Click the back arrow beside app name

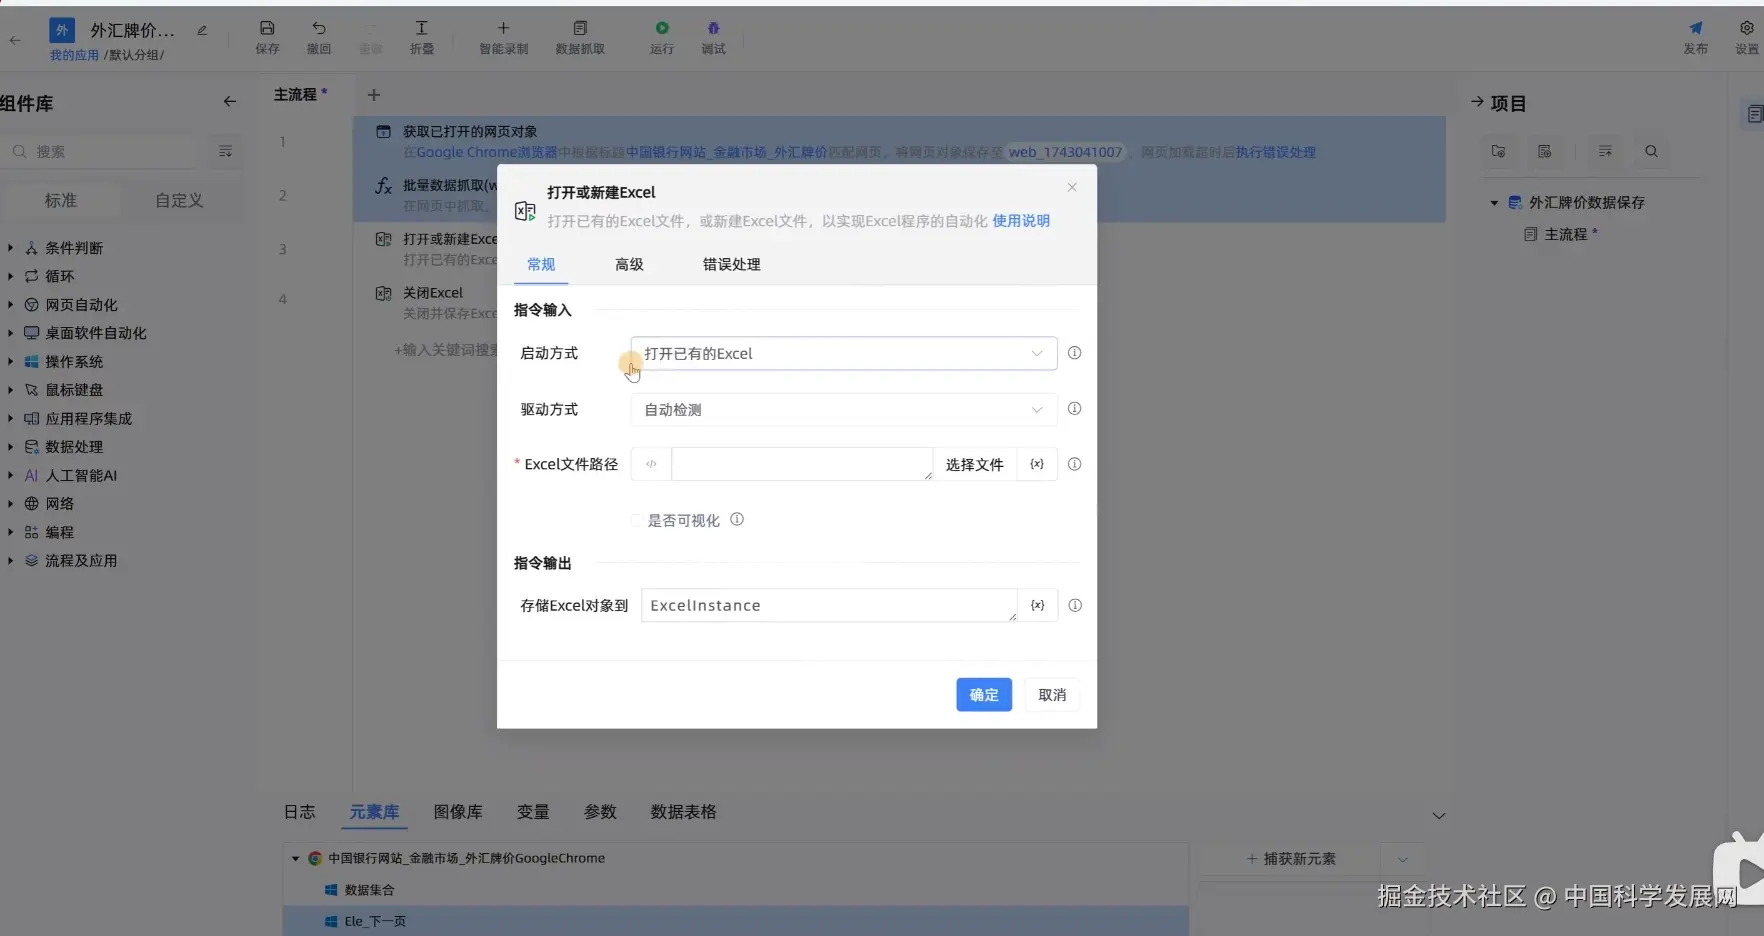[15, 40]
